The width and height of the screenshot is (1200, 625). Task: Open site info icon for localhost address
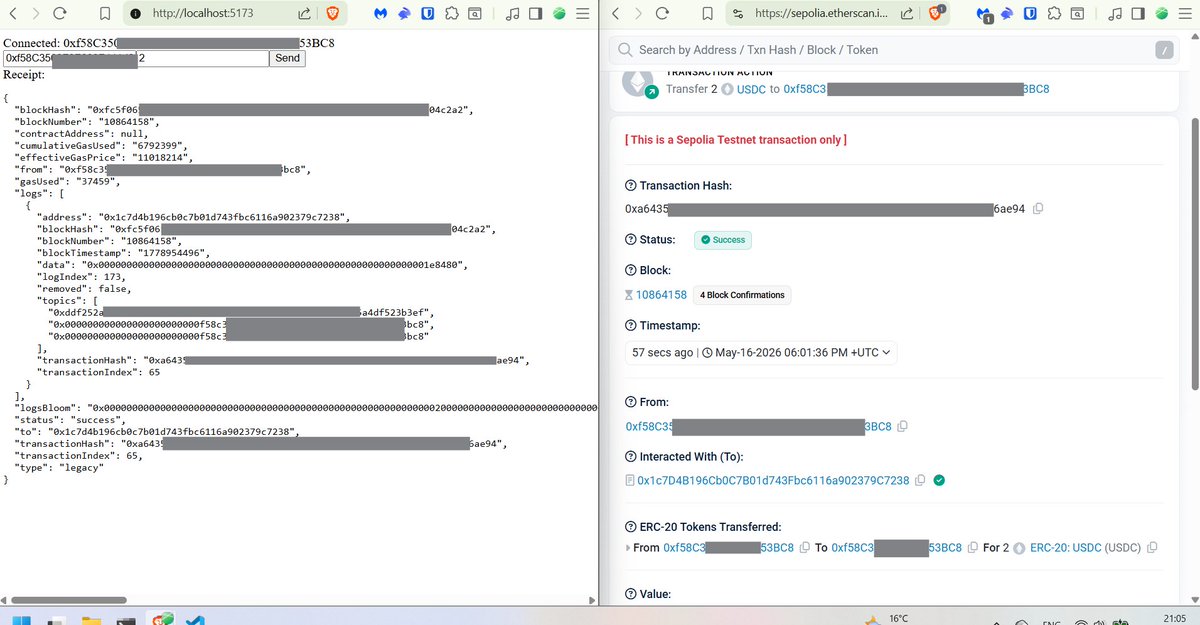tap(135, 14)
